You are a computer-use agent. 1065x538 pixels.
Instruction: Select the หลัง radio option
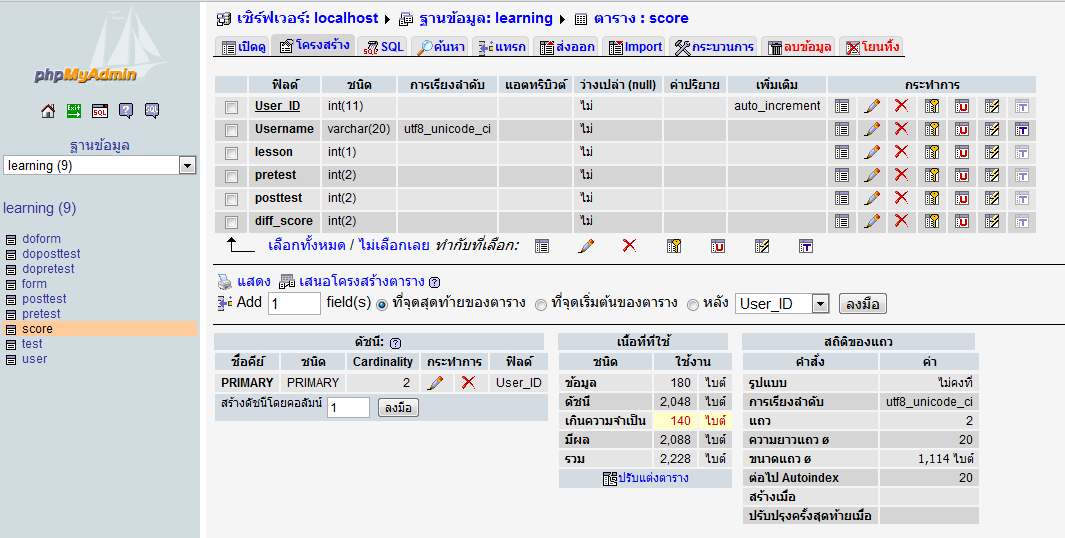point(693,305)
